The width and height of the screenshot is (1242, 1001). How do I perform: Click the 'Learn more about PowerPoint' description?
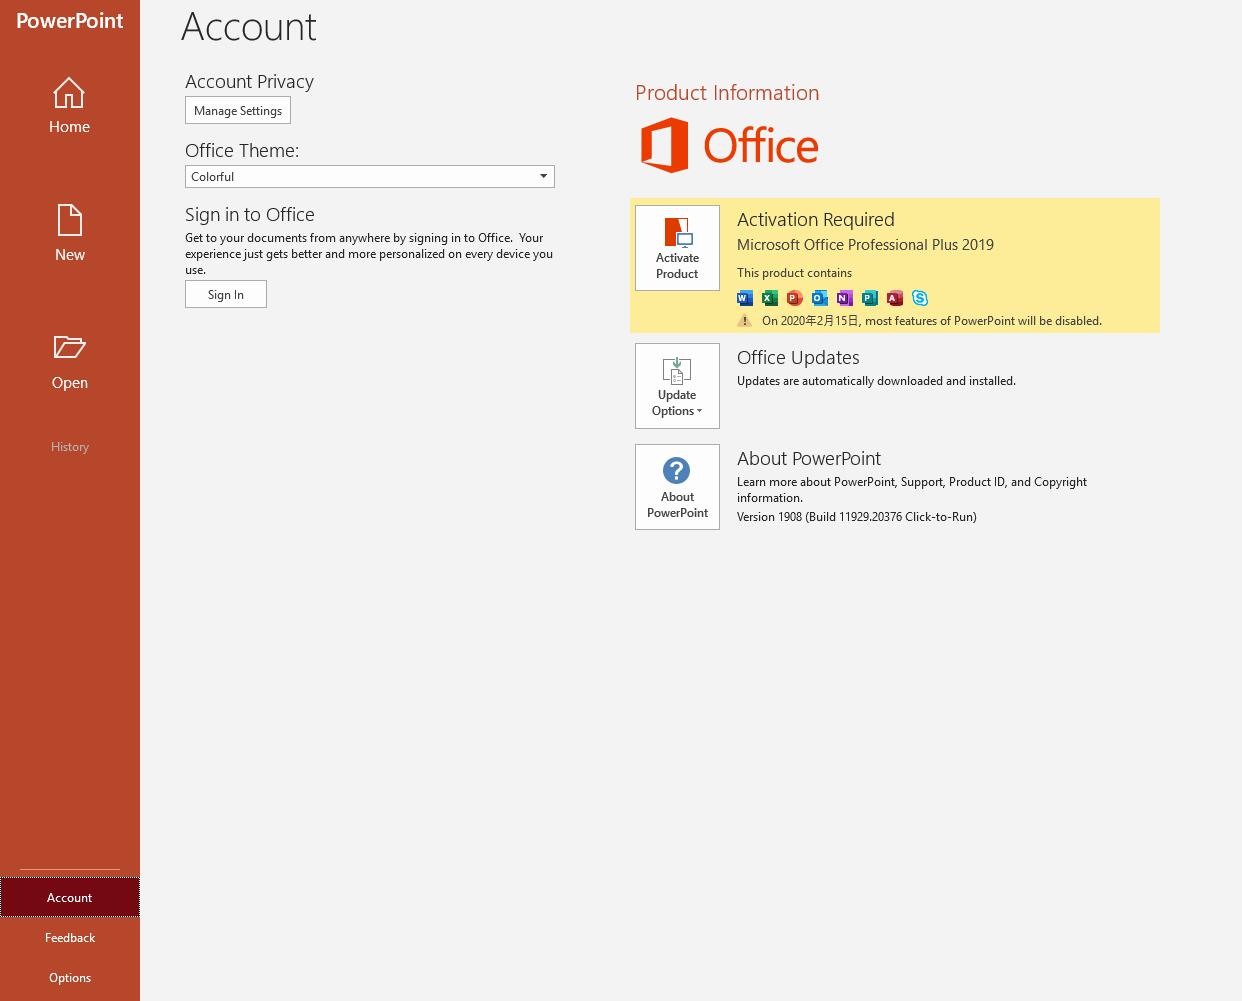click(x=912, y=490)
